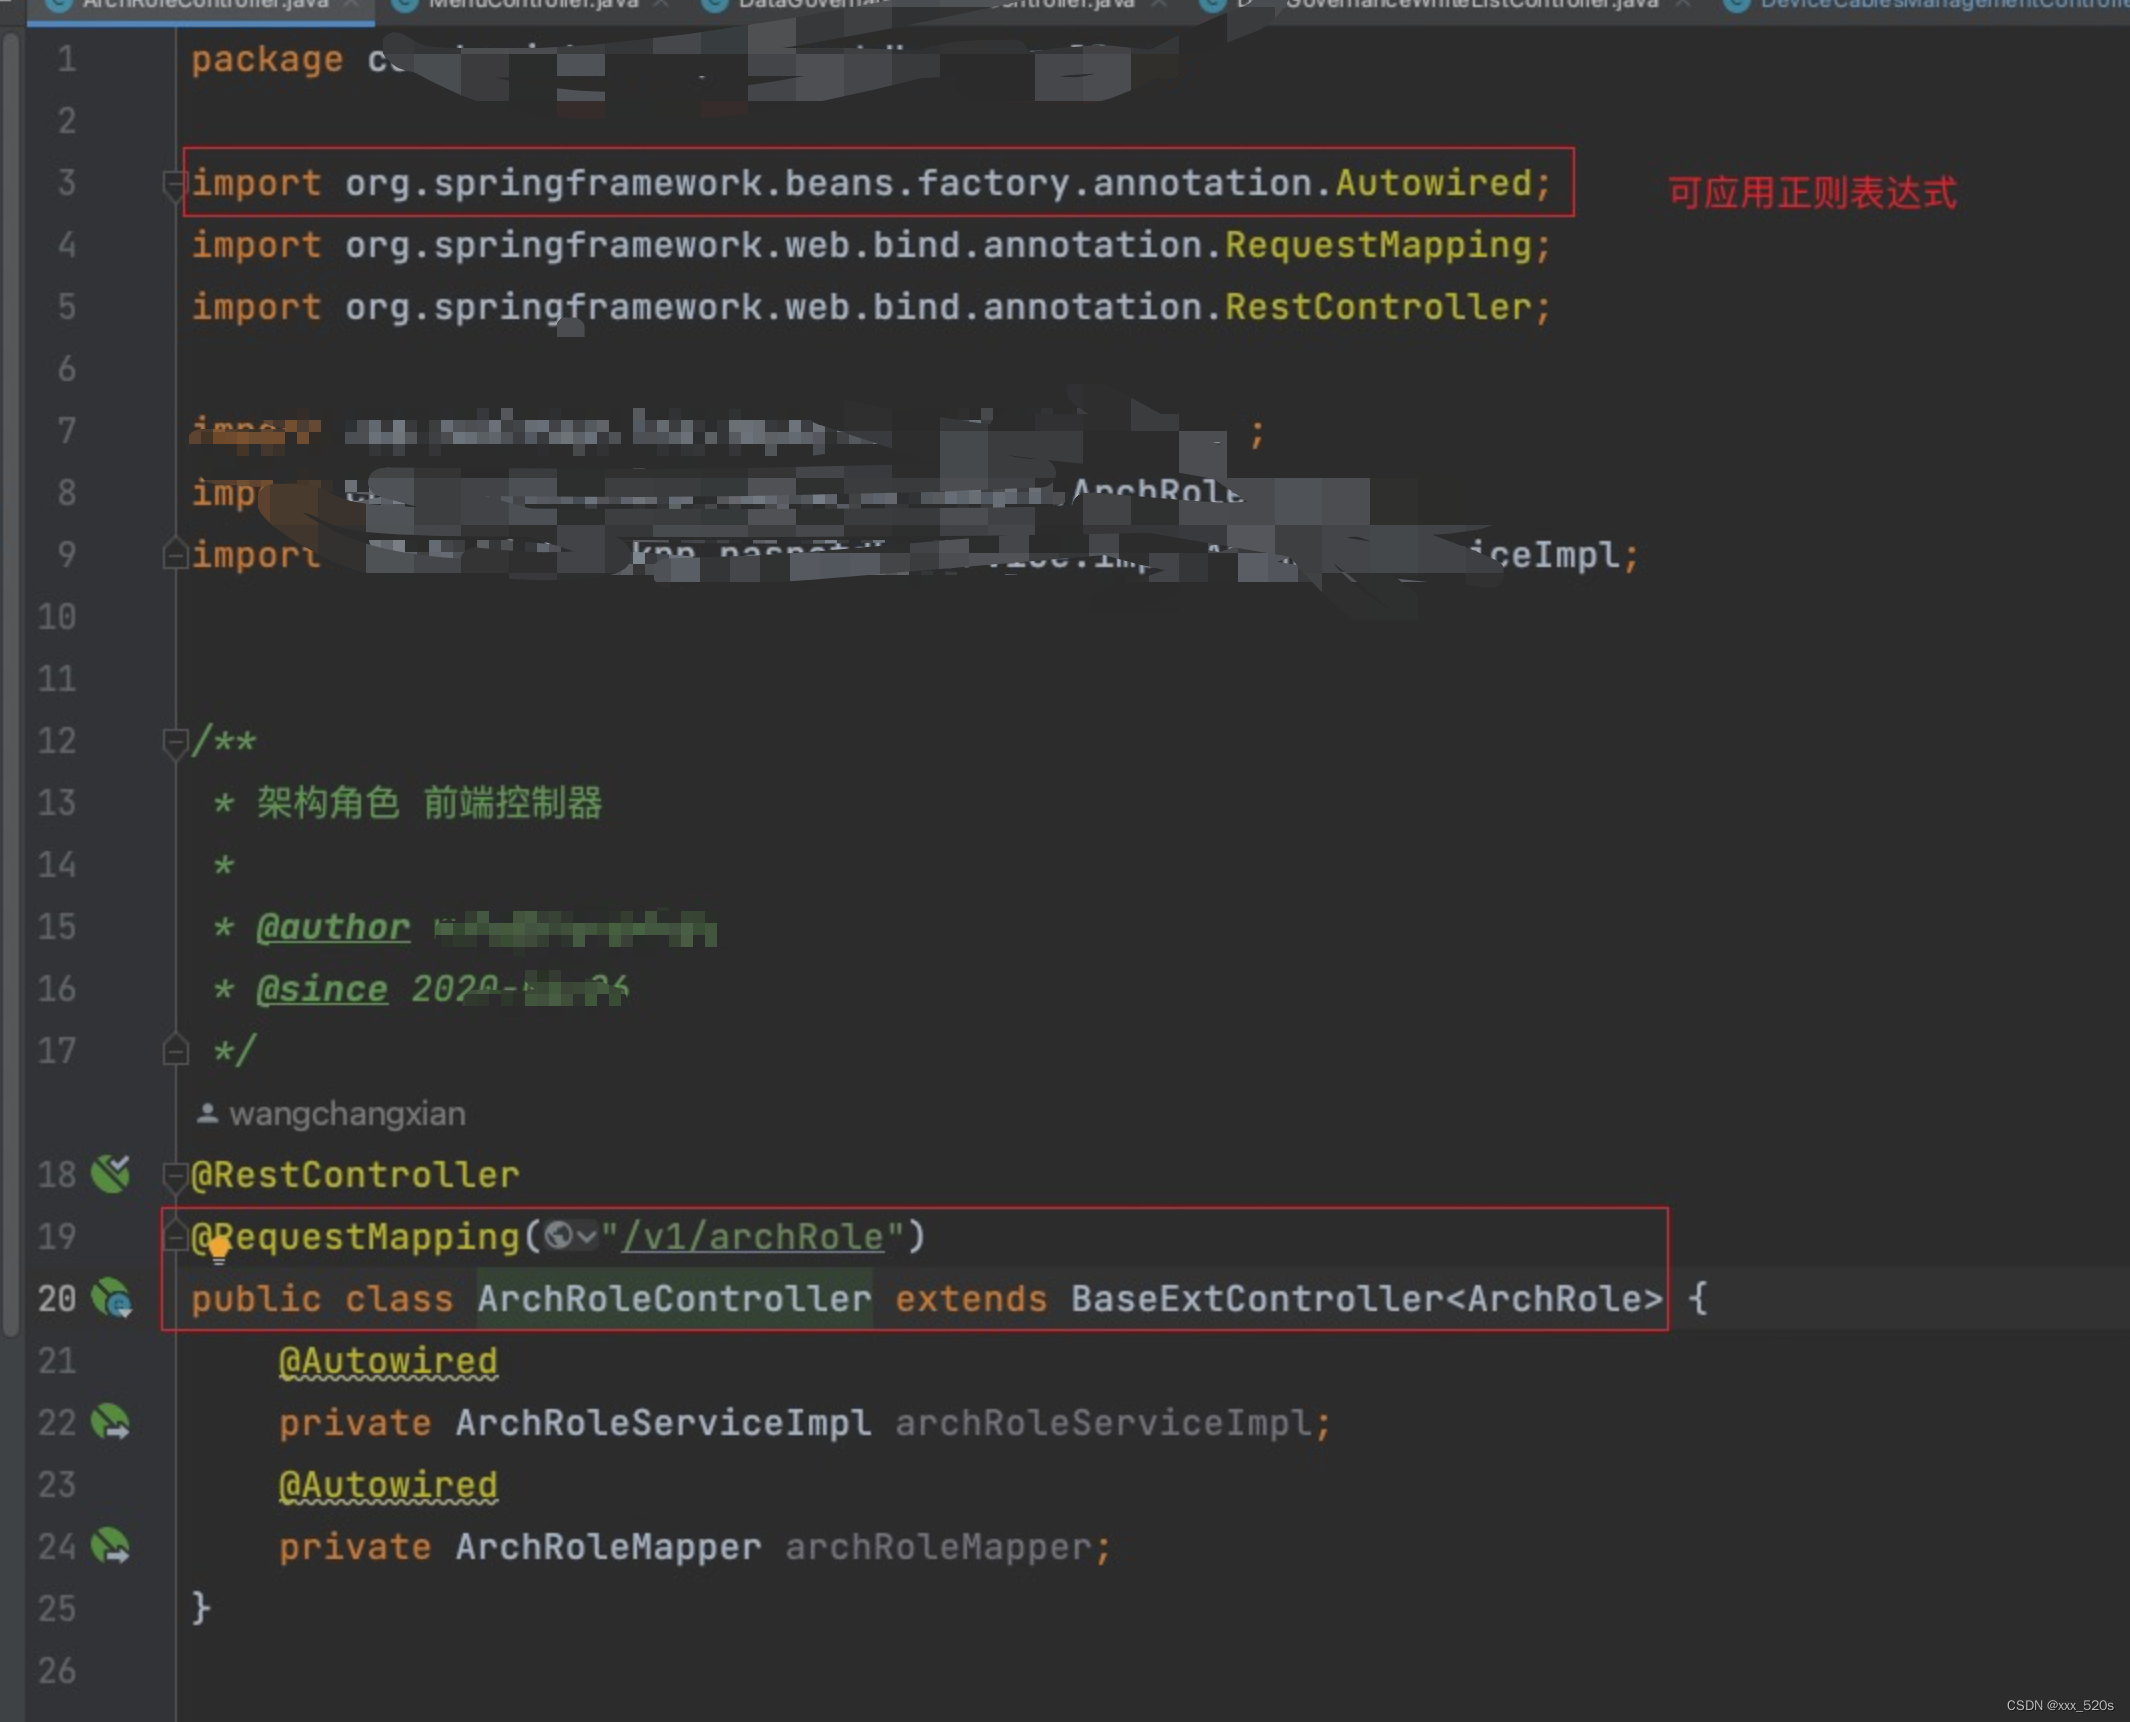The image size is (2130, 1722).
Task: Switch to MenuController.java editor tab
Action: click(x=532, y=6)
